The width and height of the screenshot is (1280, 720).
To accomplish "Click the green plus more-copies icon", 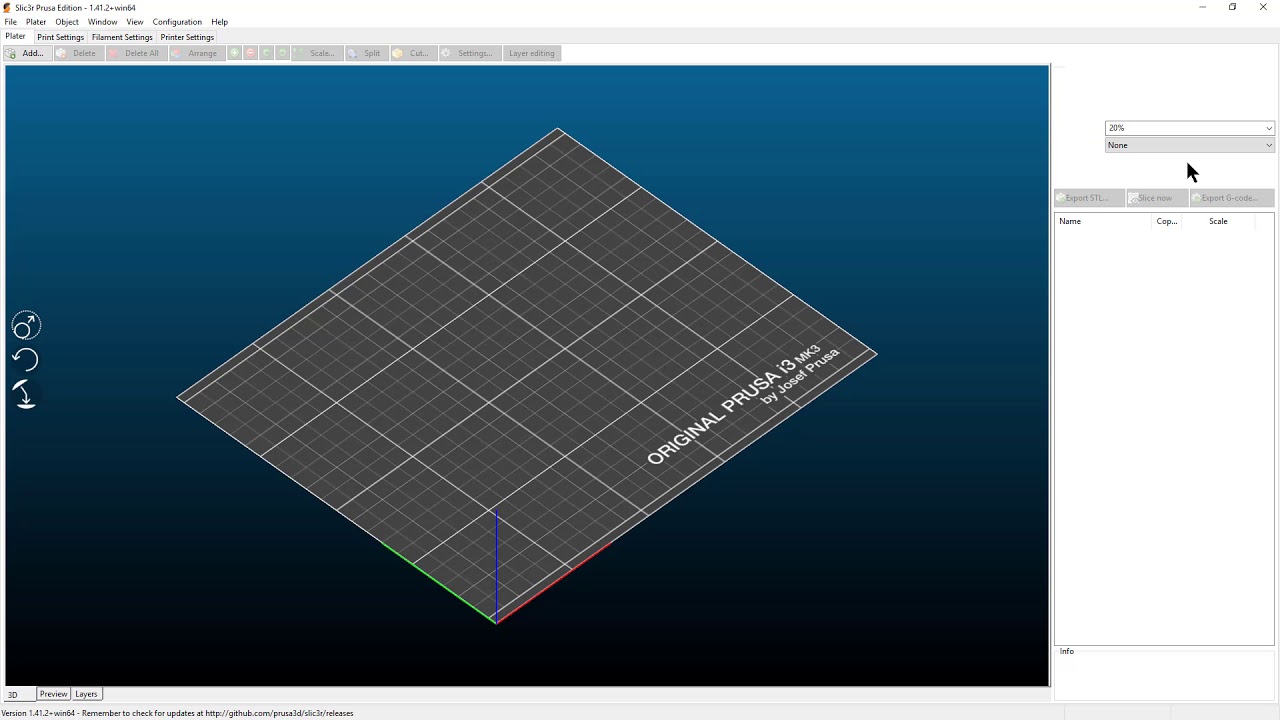I will [235, 53].
